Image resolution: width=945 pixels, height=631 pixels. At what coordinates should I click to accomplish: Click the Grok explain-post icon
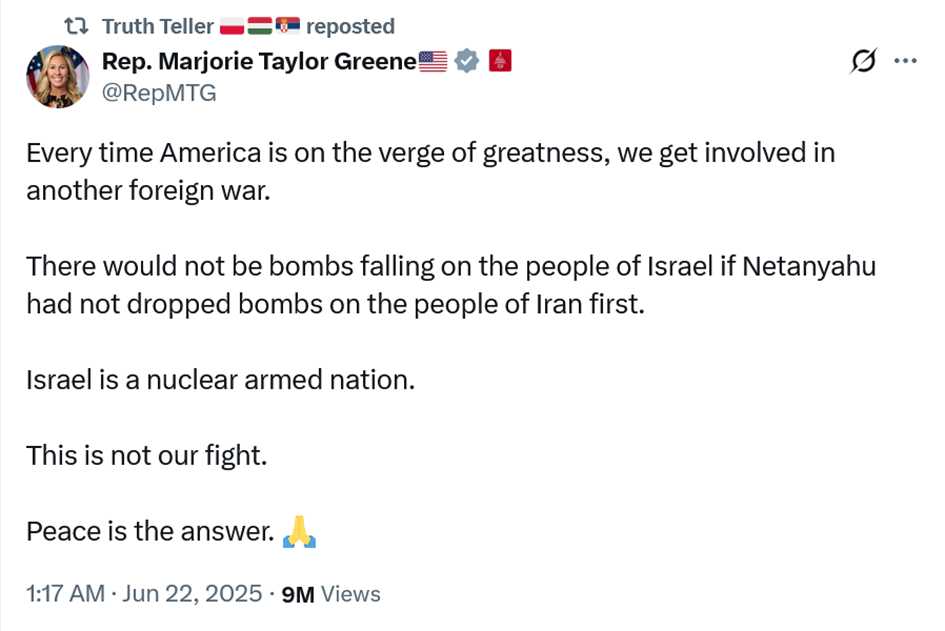pos(864,60)
